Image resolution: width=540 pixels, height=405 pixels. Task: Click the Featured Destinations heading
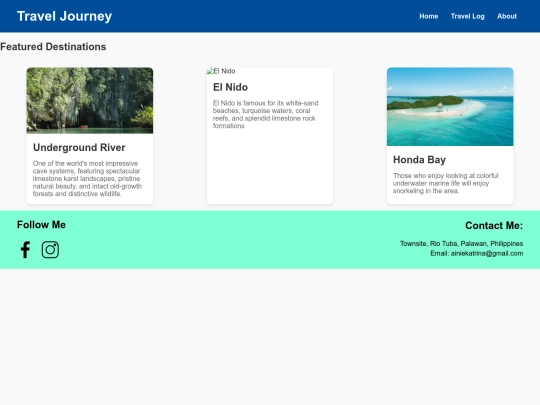point(53,46)
